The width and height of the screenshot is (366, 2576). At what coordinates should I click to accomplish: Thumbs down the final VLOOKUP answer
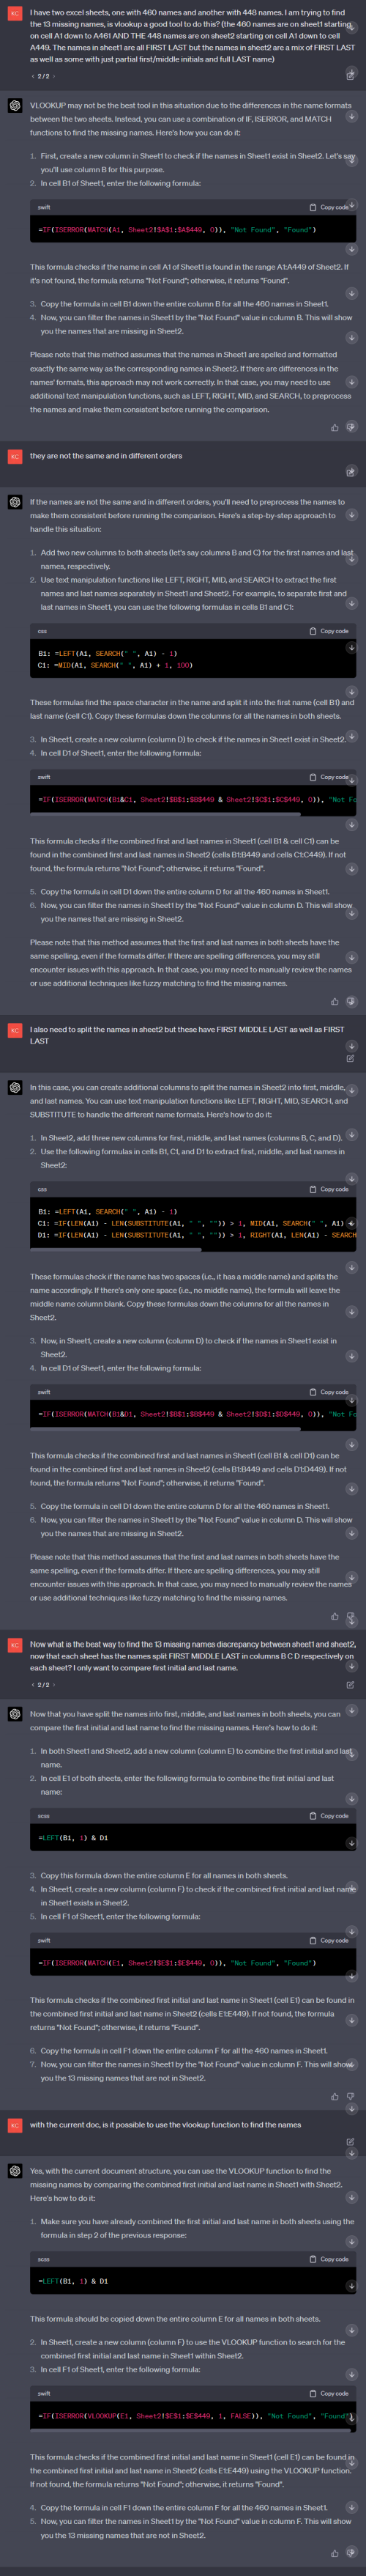point(350,2553)
